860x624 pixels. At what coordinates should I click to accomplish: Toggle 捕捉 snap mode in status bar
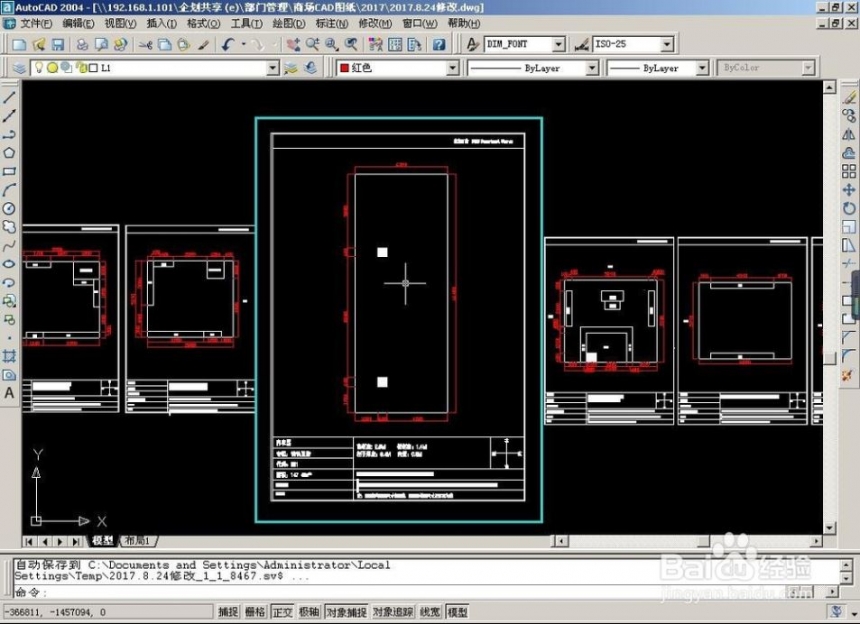tap(228, 612)
